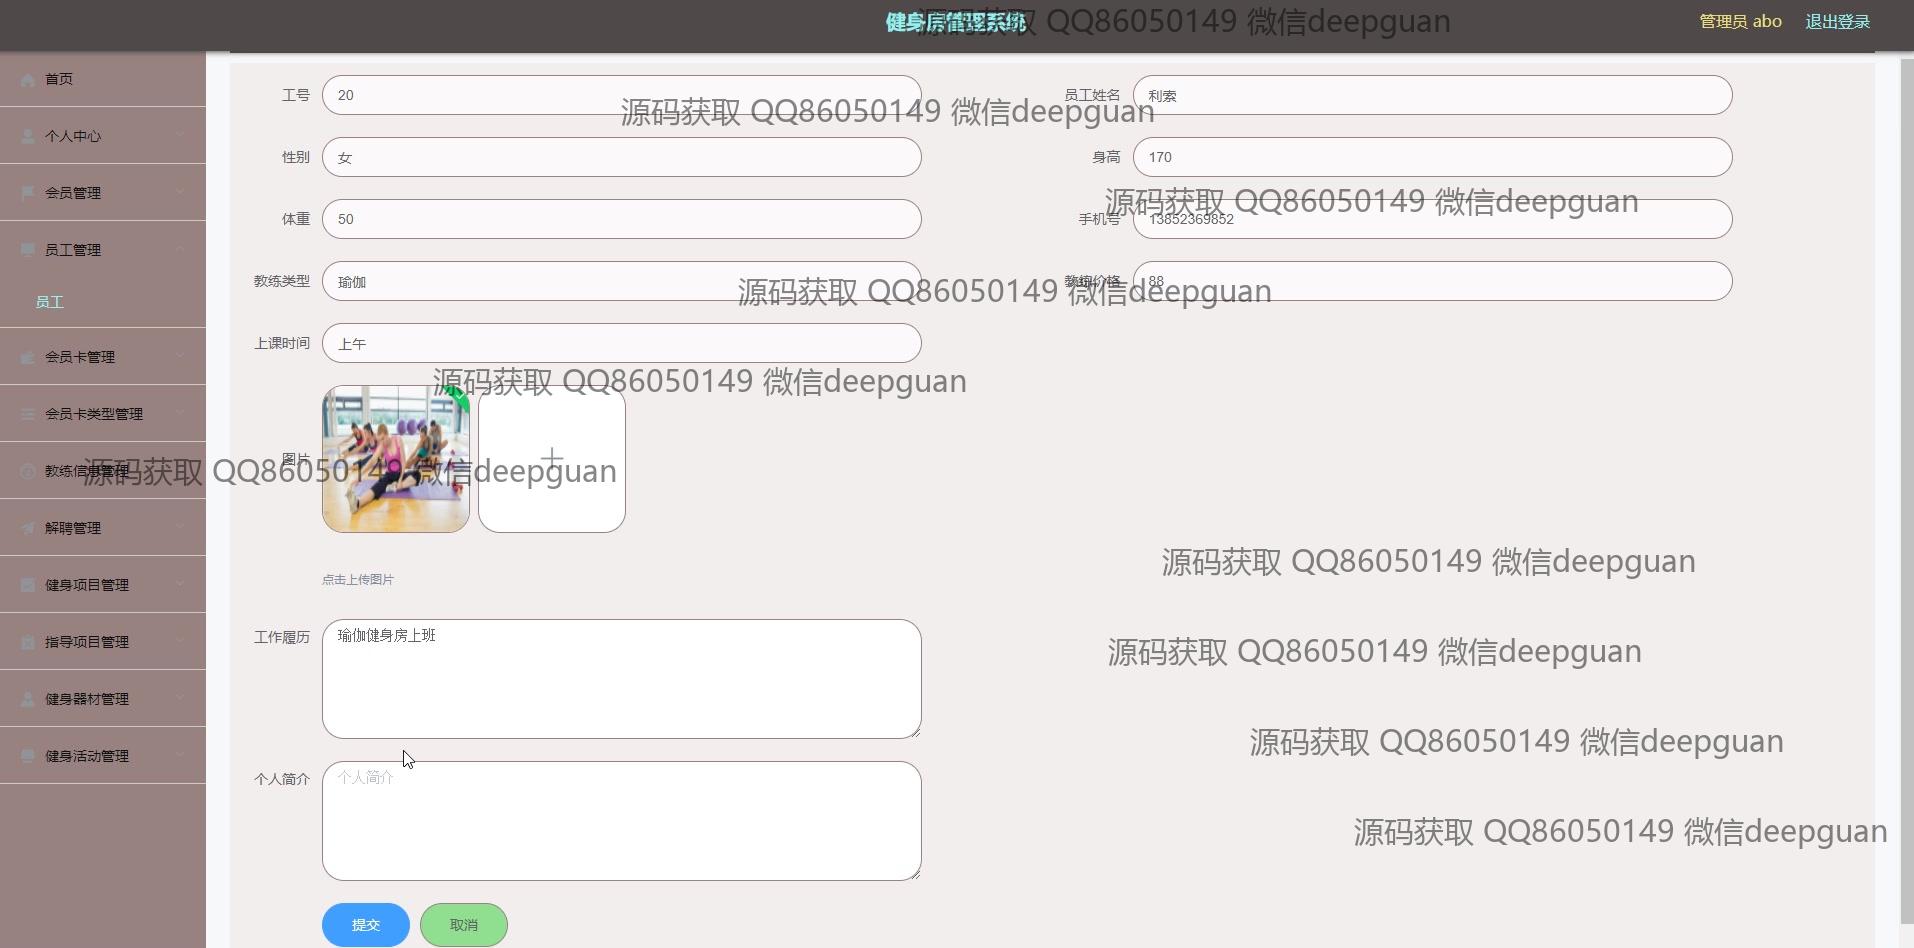This screenshot has height=948, width=1914.
Task: Click the icon beside 会员卡管理
Action: 28,357
